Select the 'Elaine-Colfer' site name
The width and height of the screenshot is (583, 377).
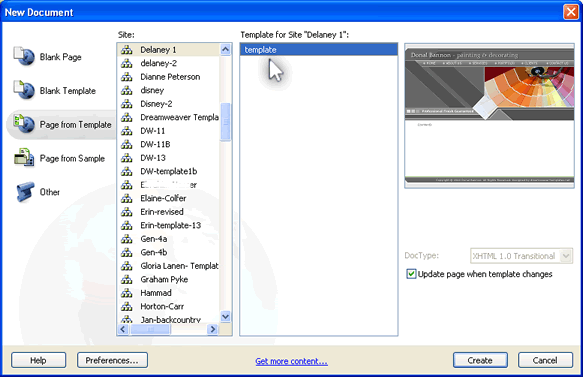[x=163, y=199]
